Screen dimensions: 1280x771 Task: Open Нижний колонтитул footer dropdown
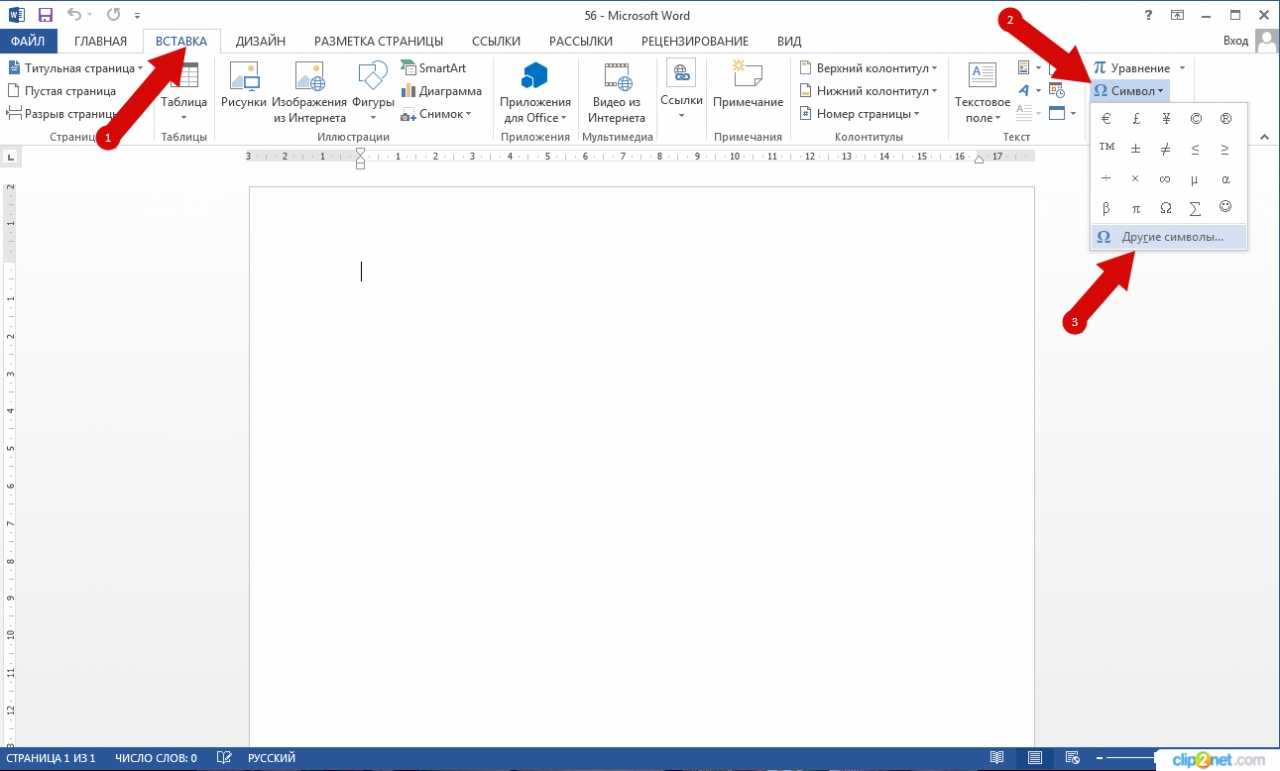(869, 91)
